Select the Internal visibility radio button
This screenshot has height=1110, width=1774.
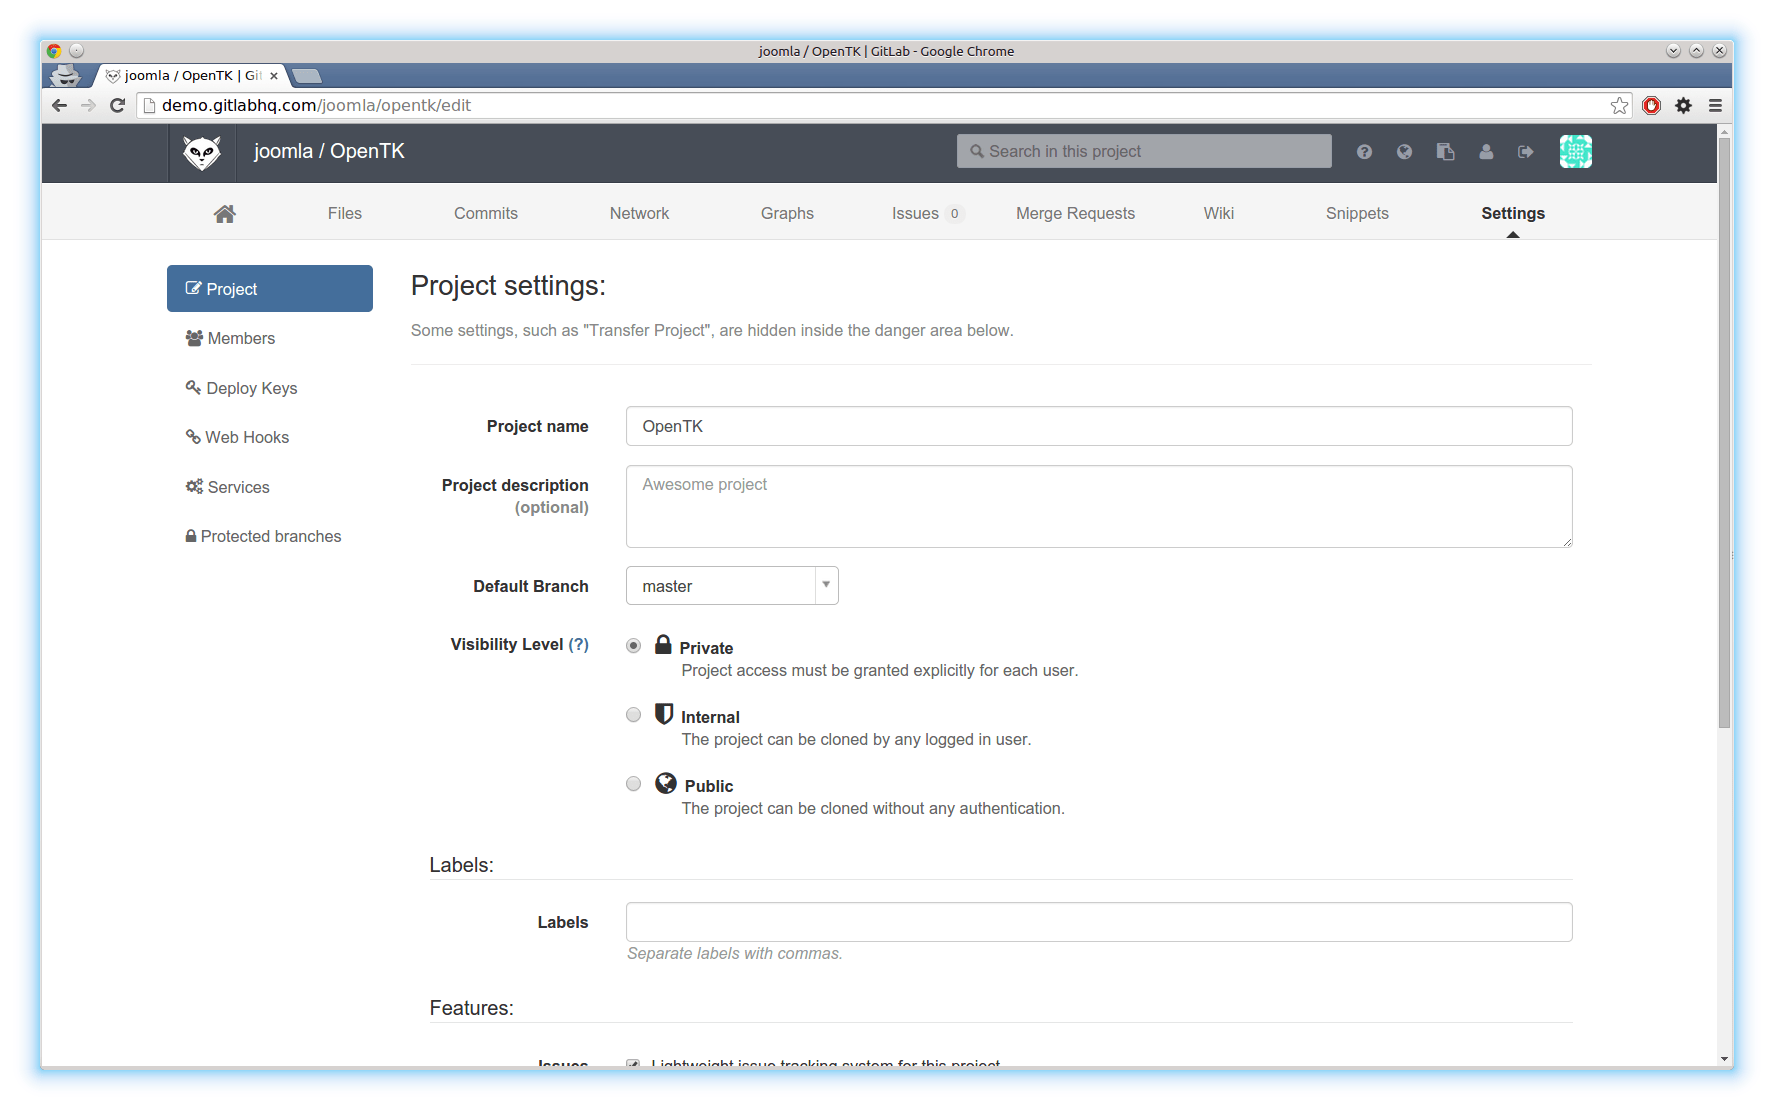(x=633, y=715)
